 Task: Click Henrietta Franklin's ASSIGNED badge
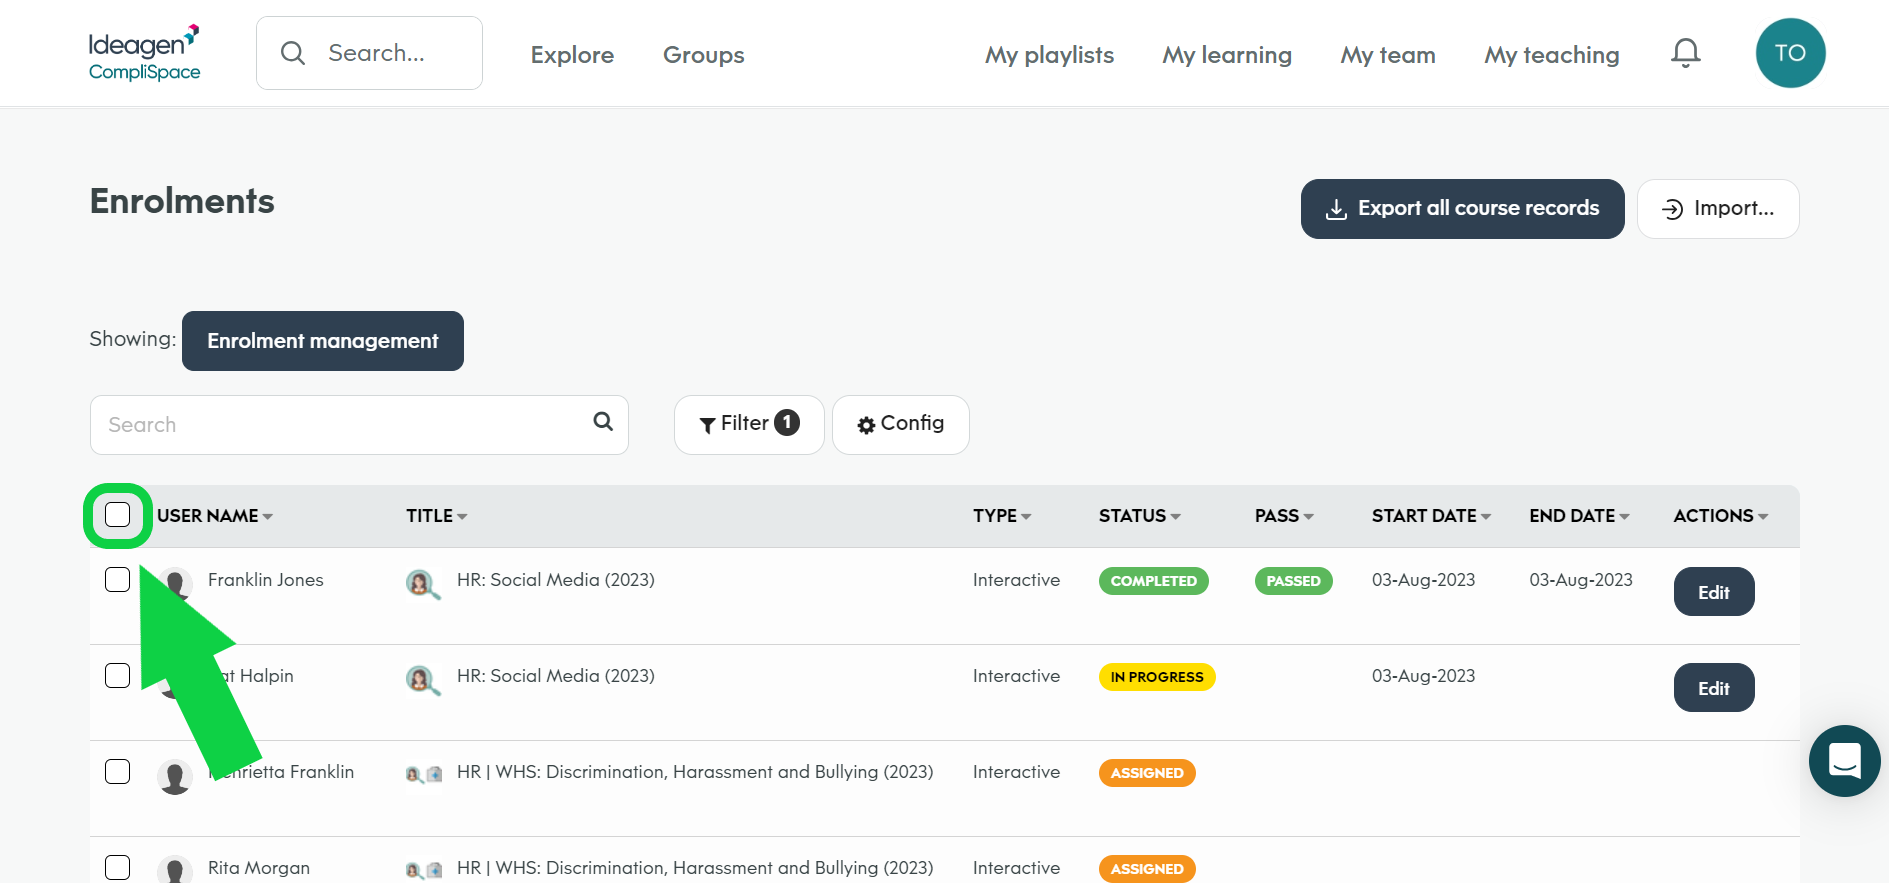(1147, 773)
